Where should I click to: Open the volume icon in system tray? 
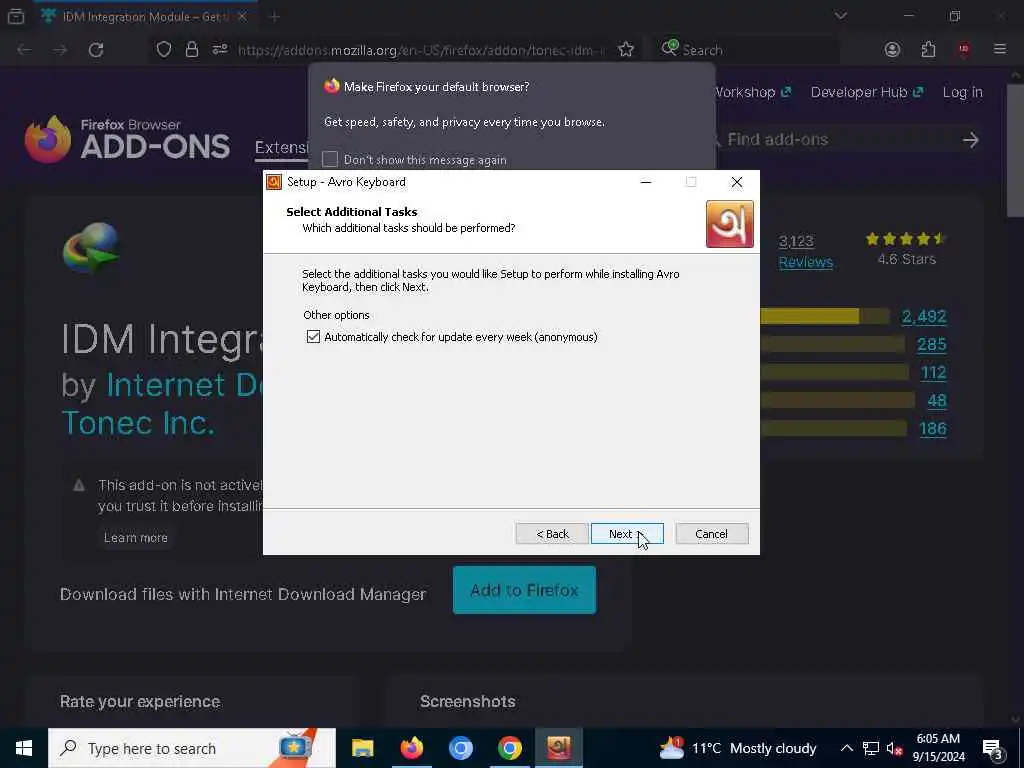(x=894, y=748)
